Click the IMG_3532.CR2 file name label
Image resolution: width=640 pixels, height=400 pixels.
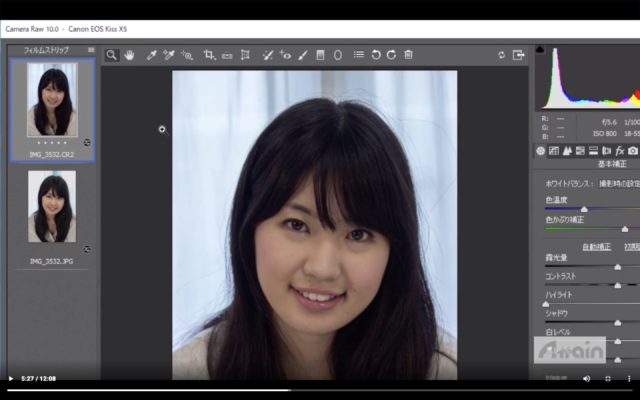tap(51, 155)
